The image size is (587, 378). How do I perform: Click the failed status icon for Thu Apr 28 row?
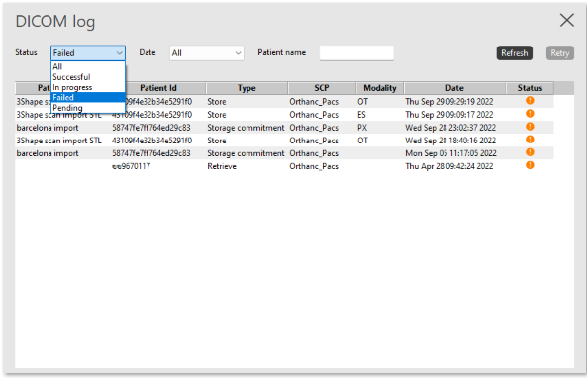coord(530,165)
